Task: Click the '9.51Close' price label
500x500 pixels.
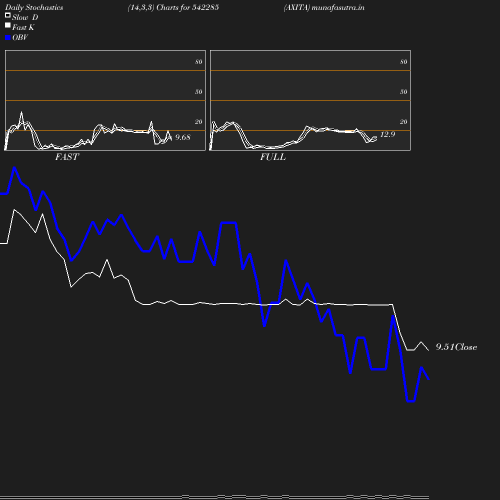Action: [456, 347]
